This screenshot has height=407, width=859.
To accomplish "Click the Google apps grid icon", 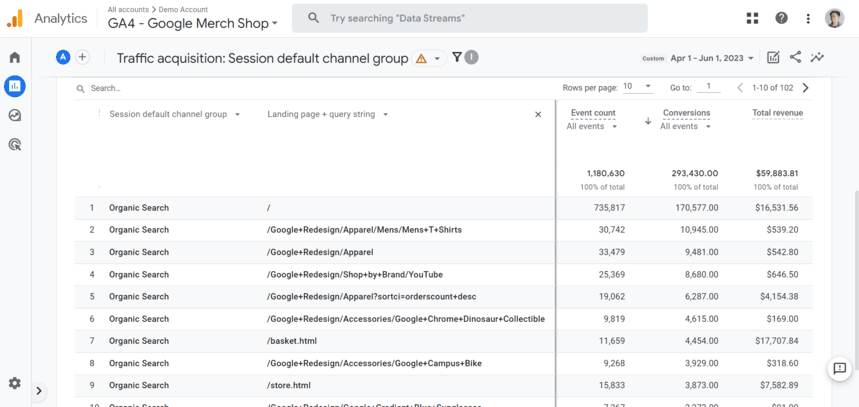I will point(752,18).
